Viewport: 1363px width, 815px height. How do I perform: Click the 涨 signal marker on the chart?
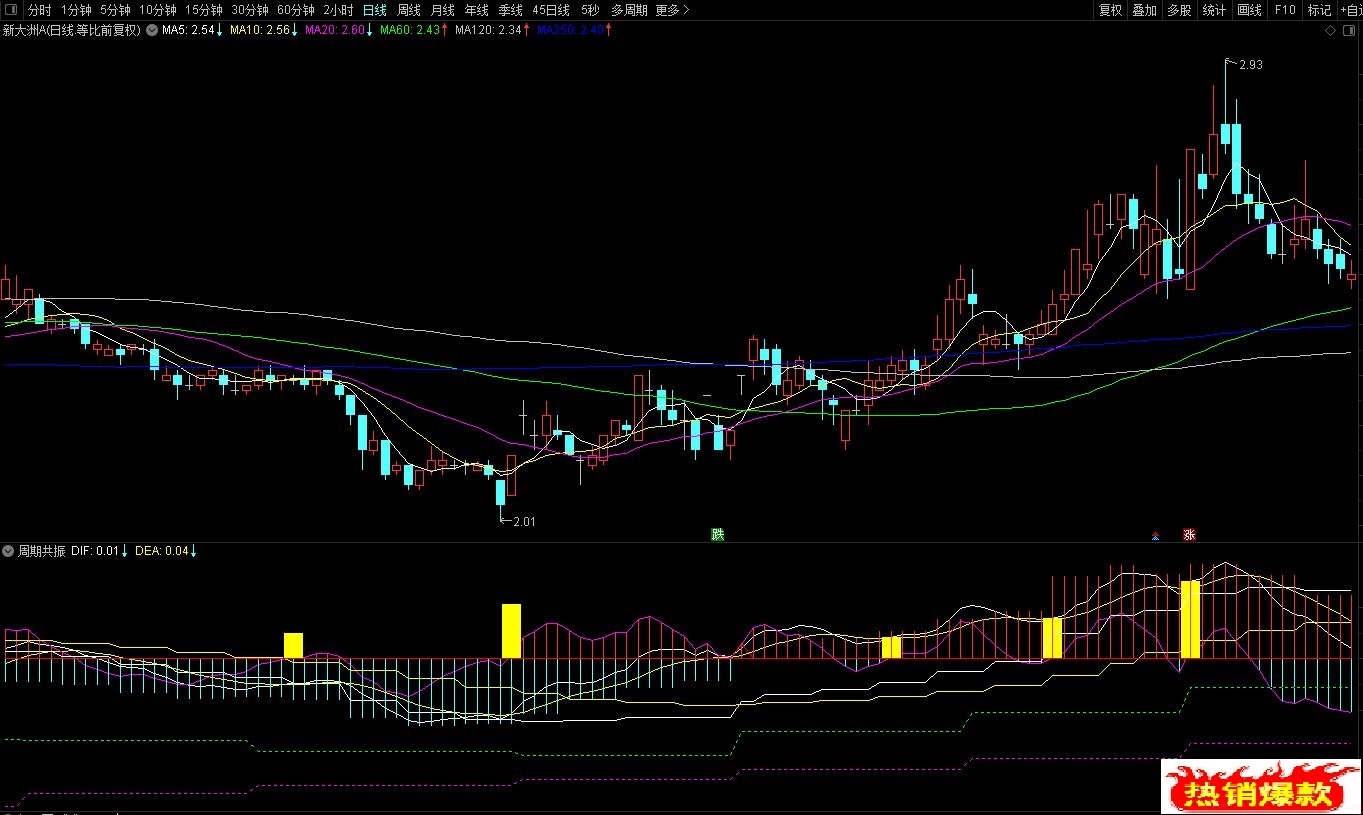click(x=1189, y=535)
